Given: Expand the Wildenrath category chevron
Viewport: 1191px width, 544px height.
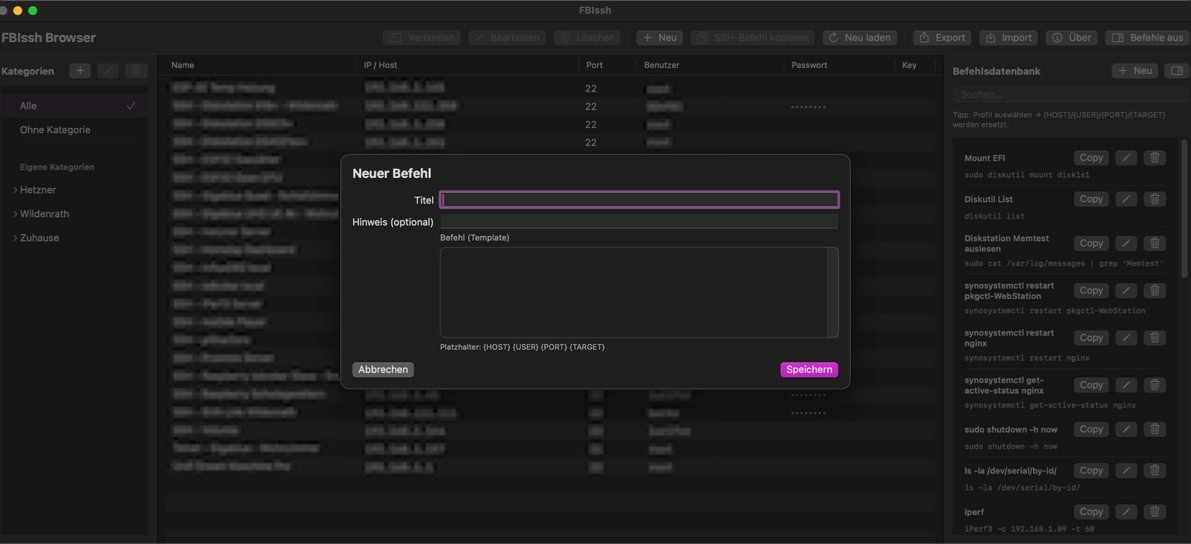Looking at the screenshot, I should 15,214.
